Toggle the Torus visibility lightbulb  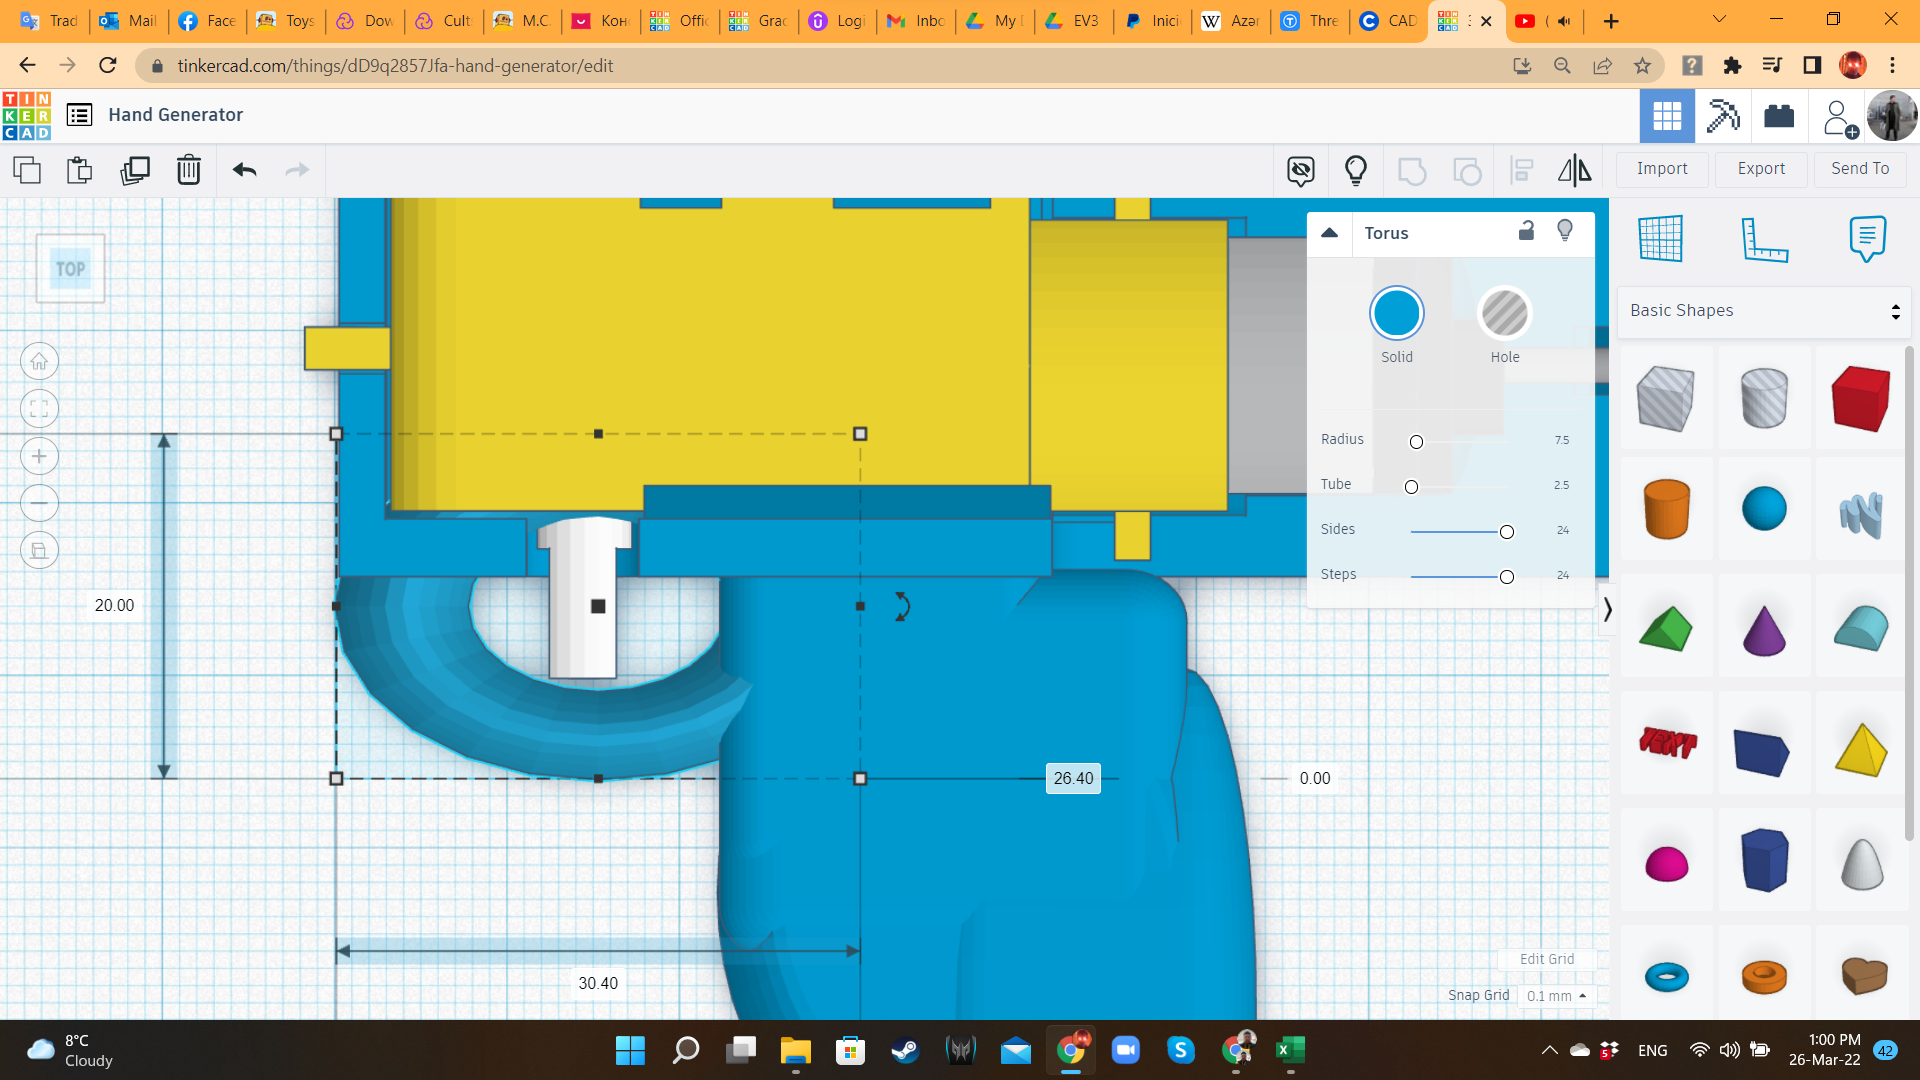[x=1565, y=231]
